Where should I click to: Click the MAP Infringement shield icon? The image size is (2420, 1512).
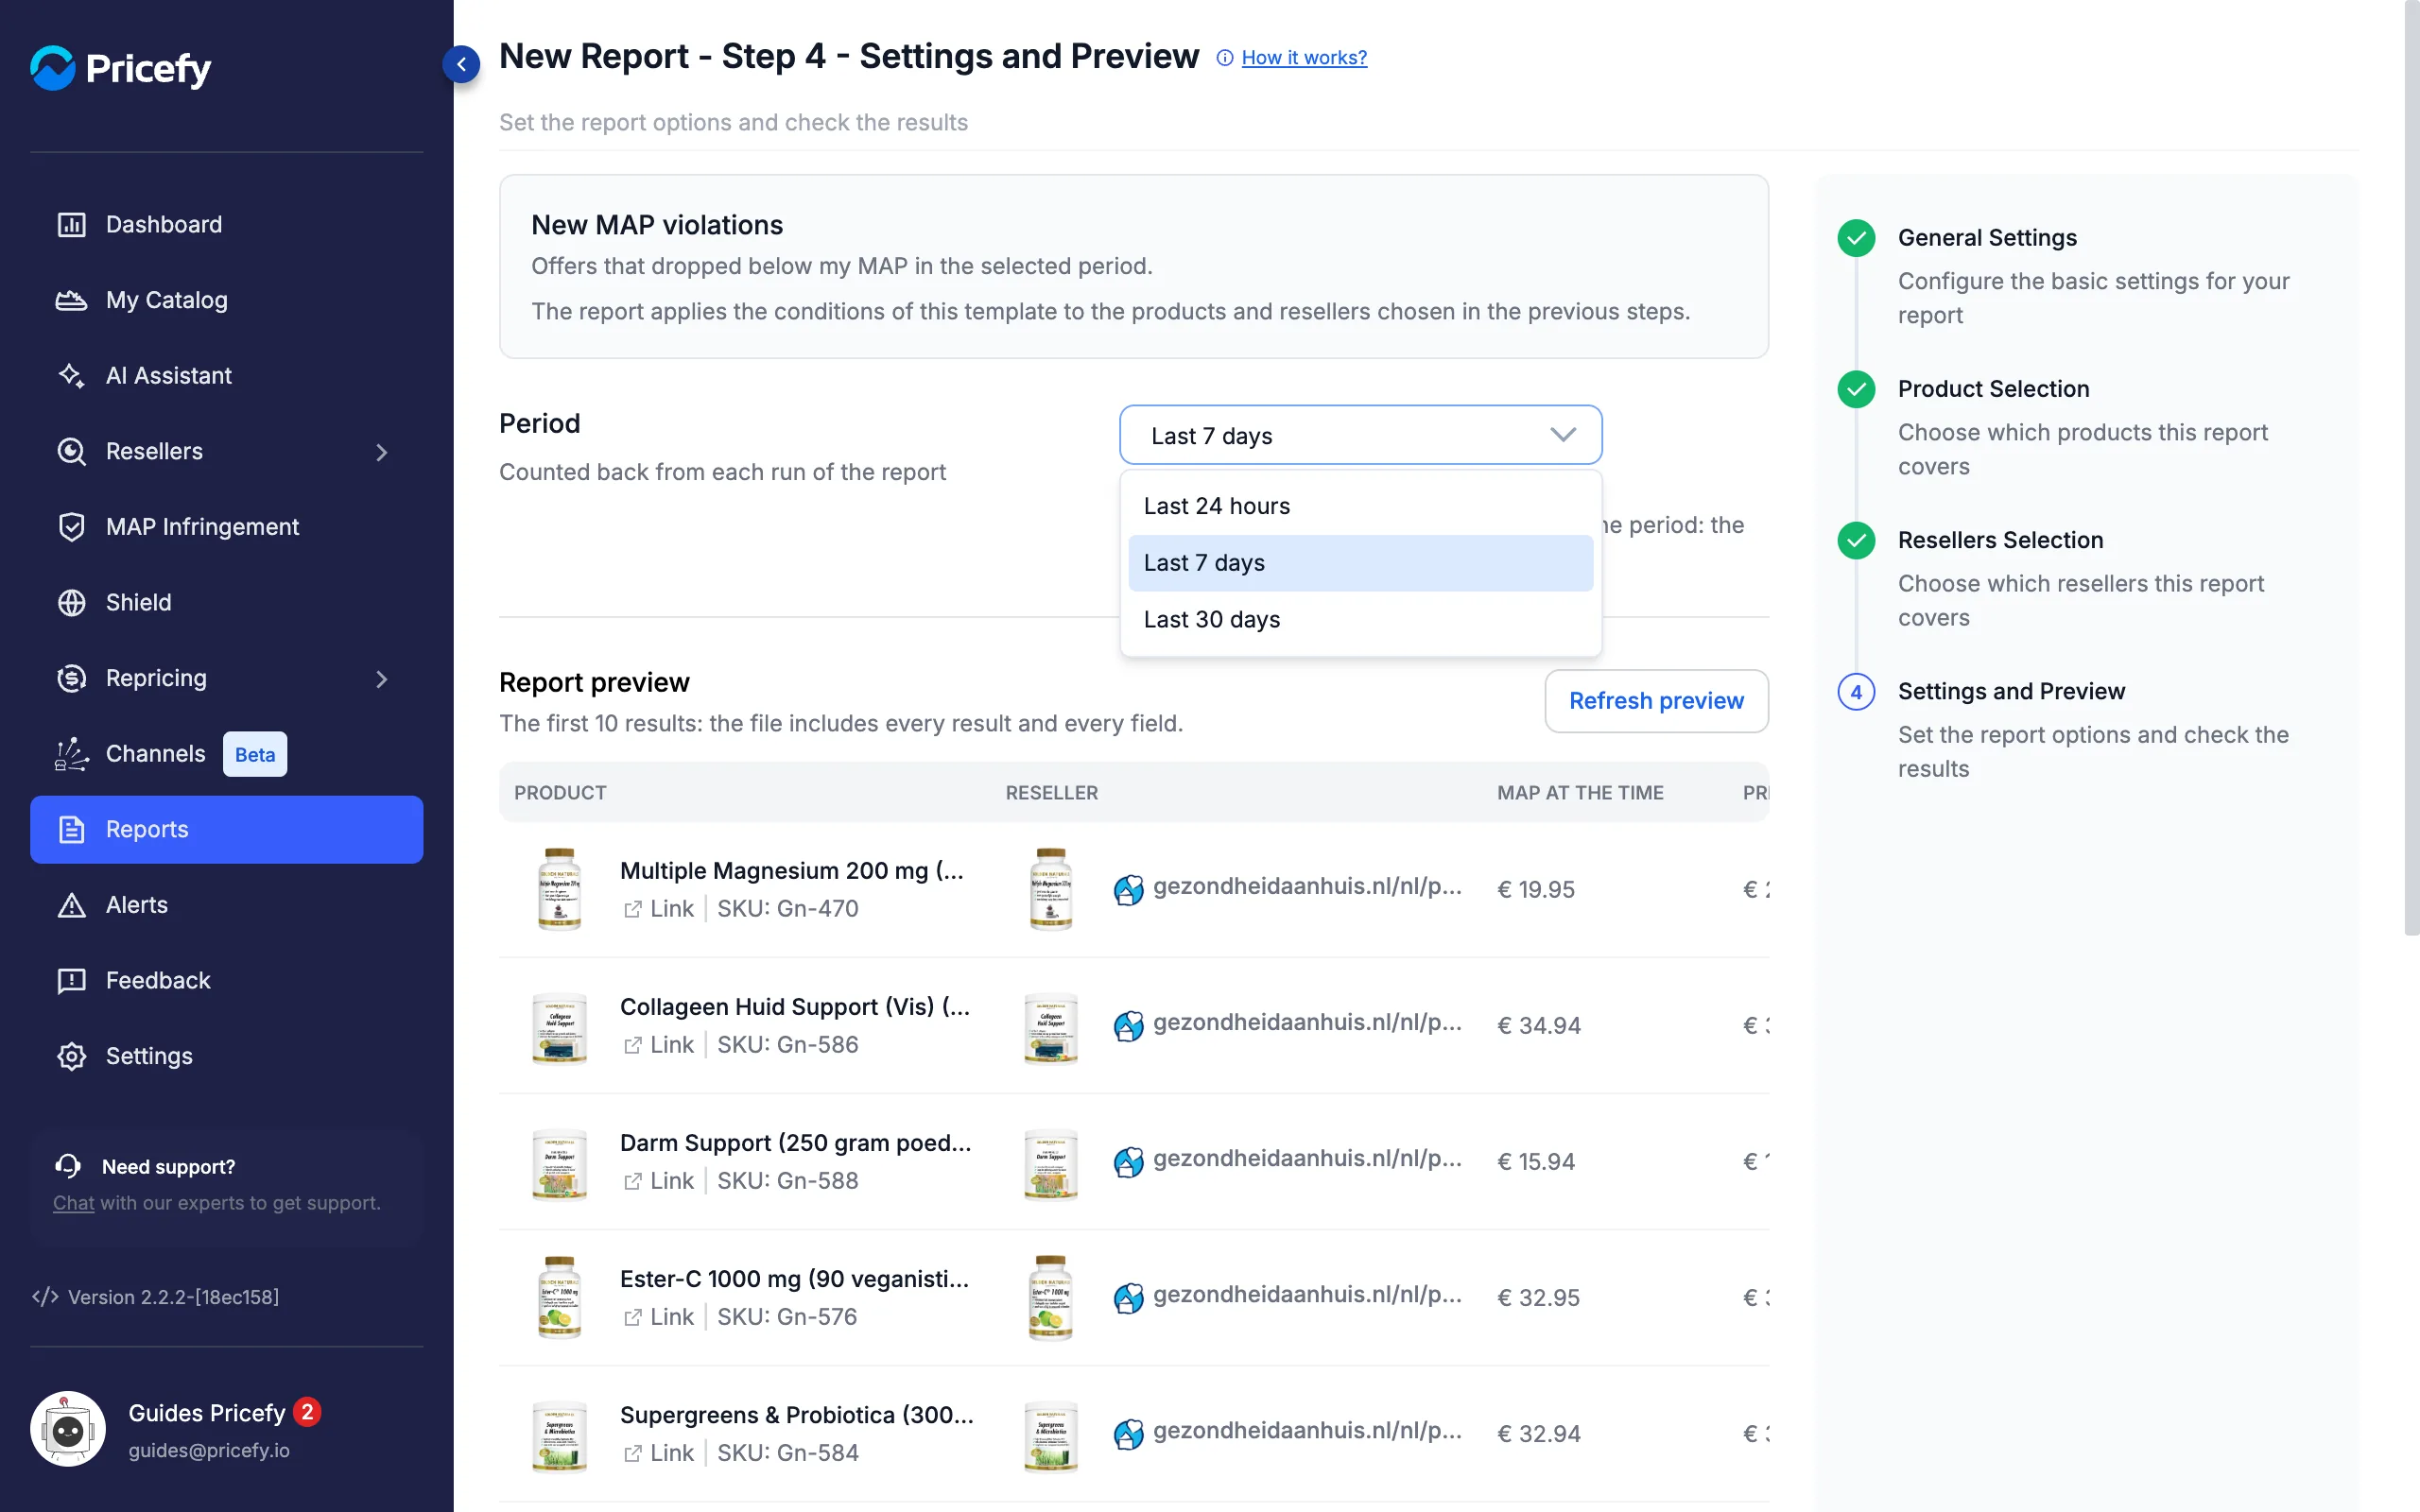point(71,527)
